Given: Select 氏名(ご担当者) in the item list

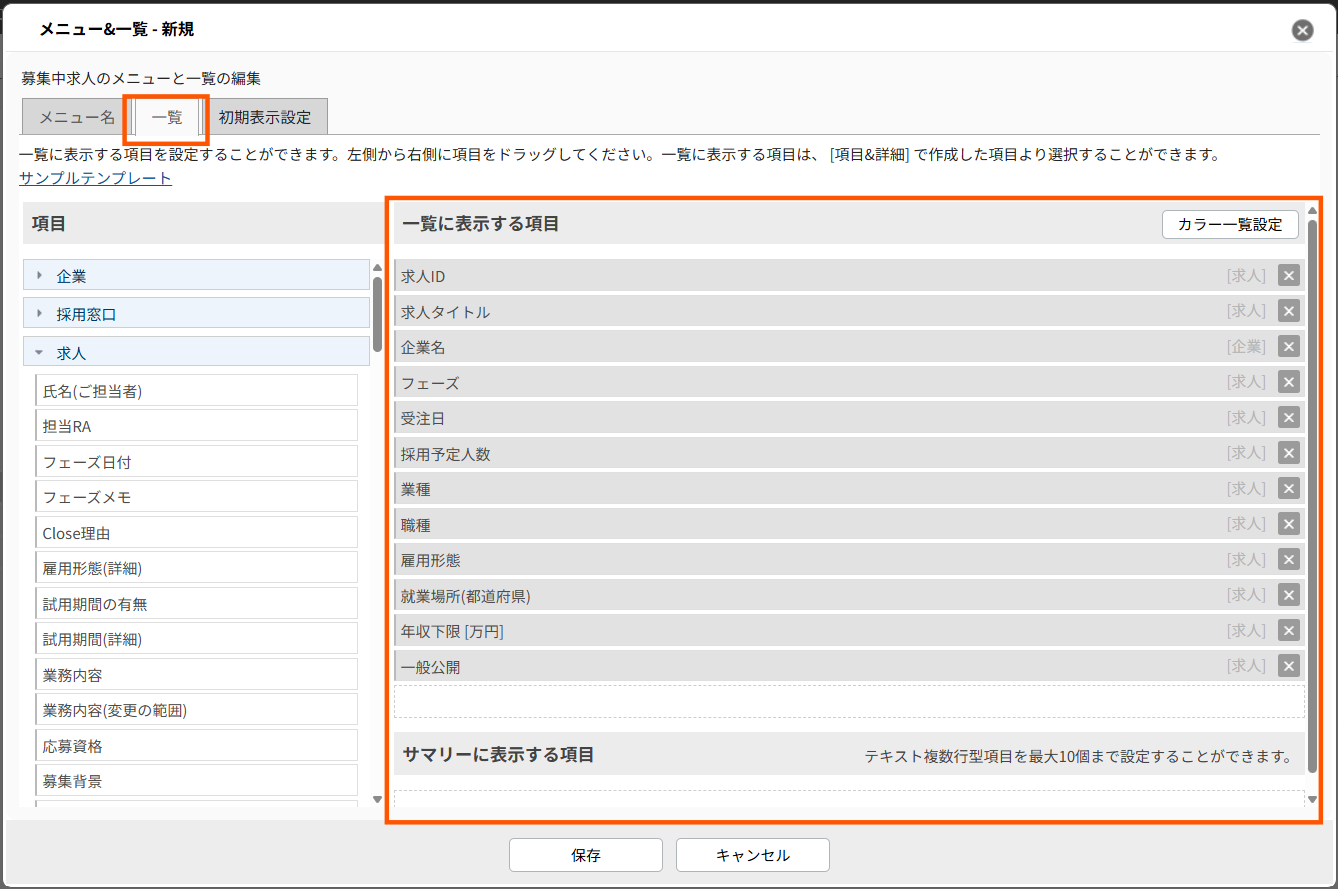Looking at the screenshot, I should [x=196, y=391].
